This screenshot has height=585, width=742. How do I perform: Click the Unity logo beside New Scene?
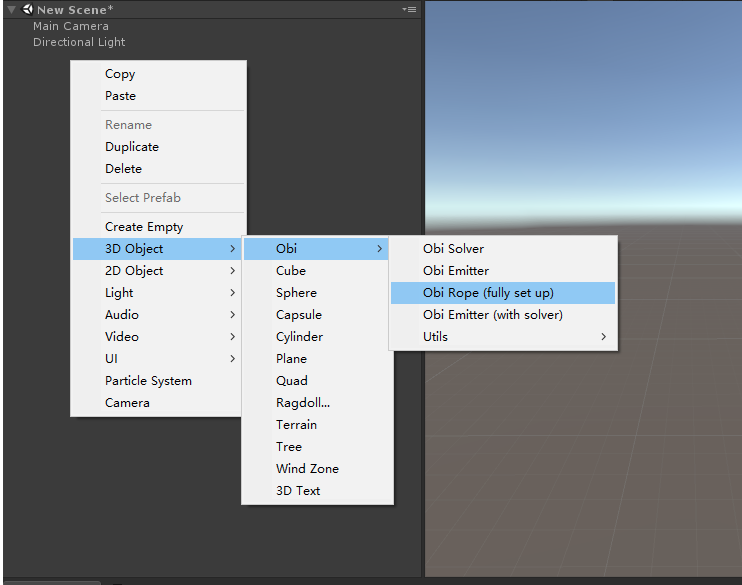tap(27, 9)
